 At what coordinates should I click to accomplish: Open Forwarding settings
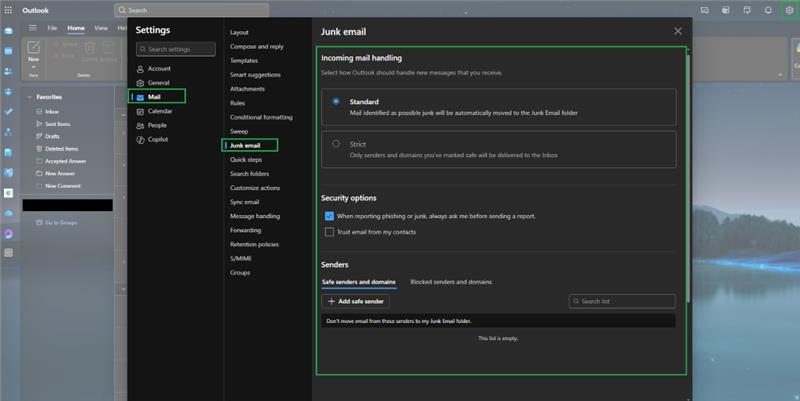click(245, 231)
